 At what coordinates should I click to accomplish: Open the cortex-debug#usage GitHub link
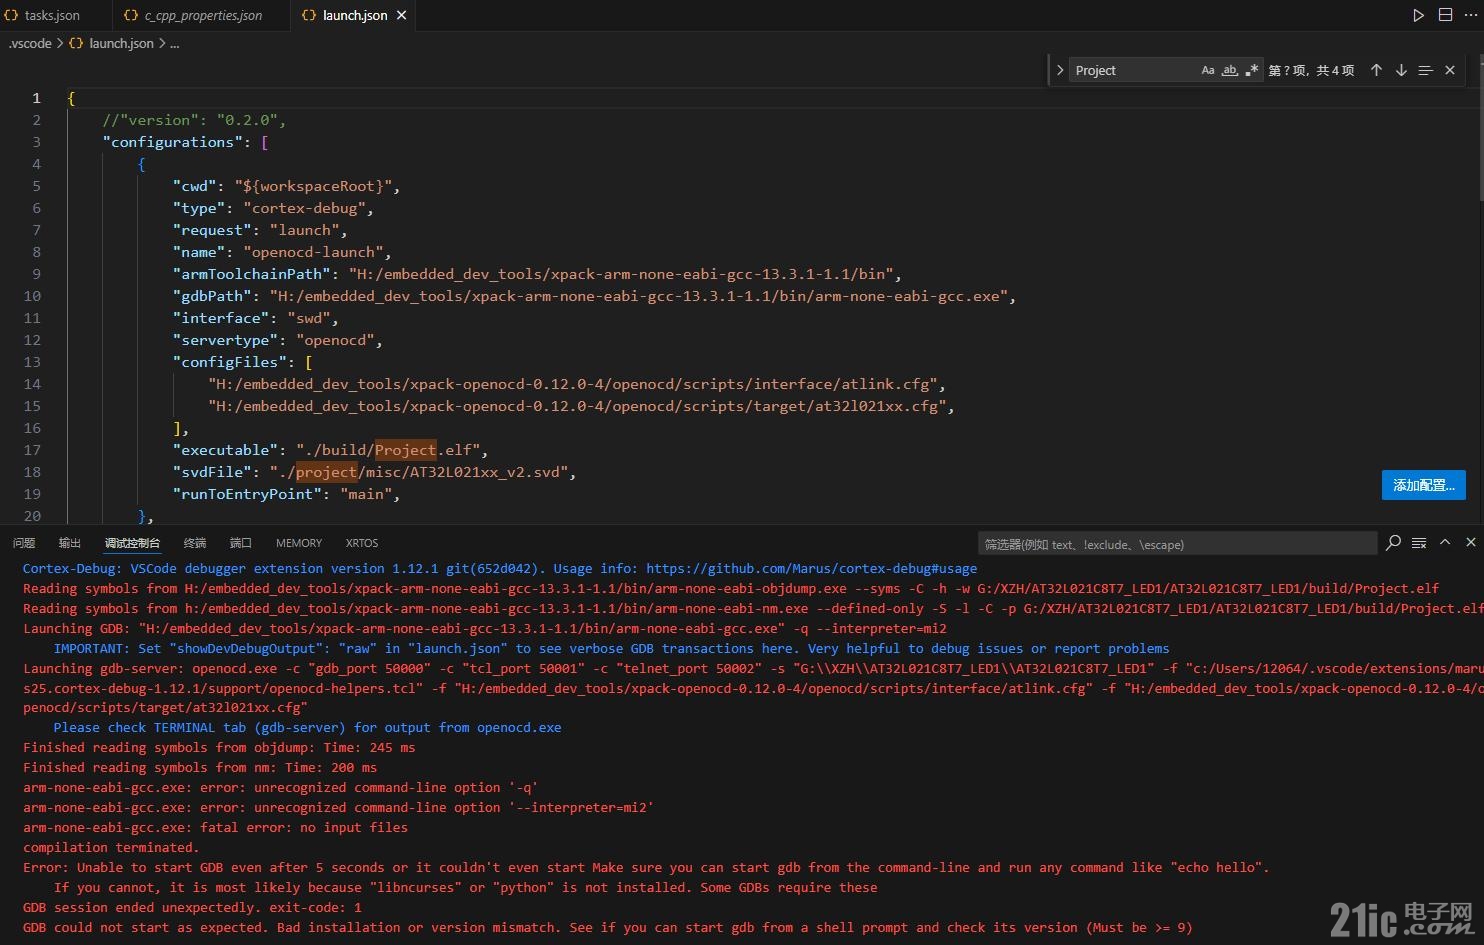point(811,568)
